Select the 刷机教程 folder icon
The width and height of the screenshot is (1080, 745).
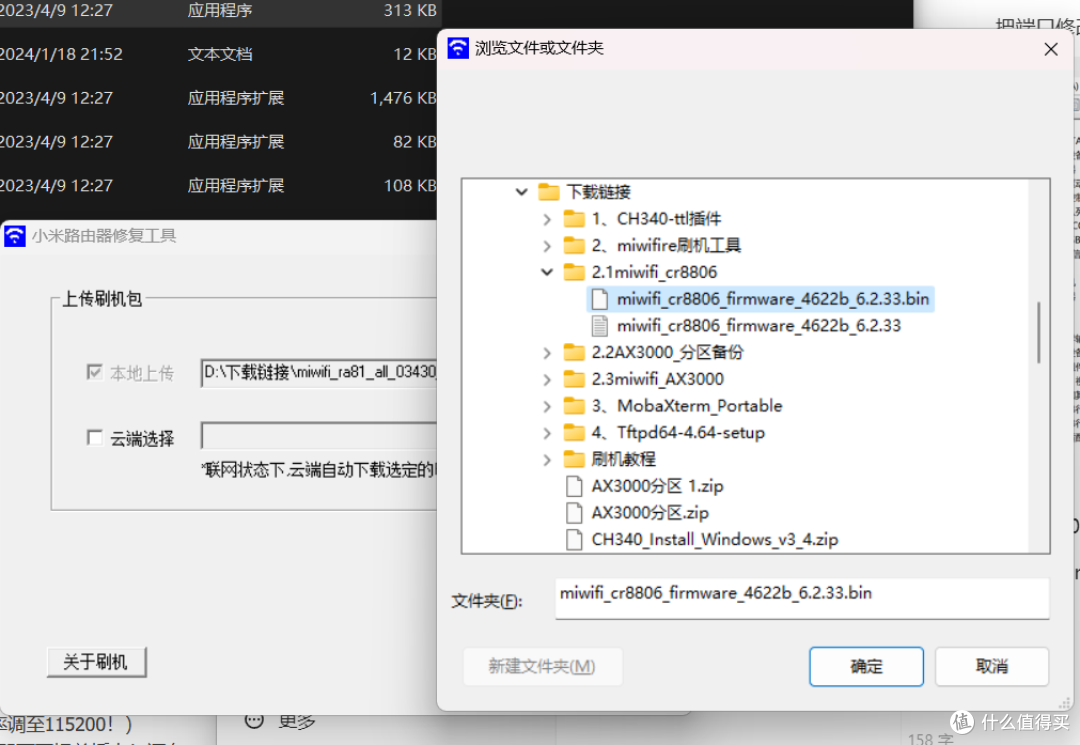[574, 459]
